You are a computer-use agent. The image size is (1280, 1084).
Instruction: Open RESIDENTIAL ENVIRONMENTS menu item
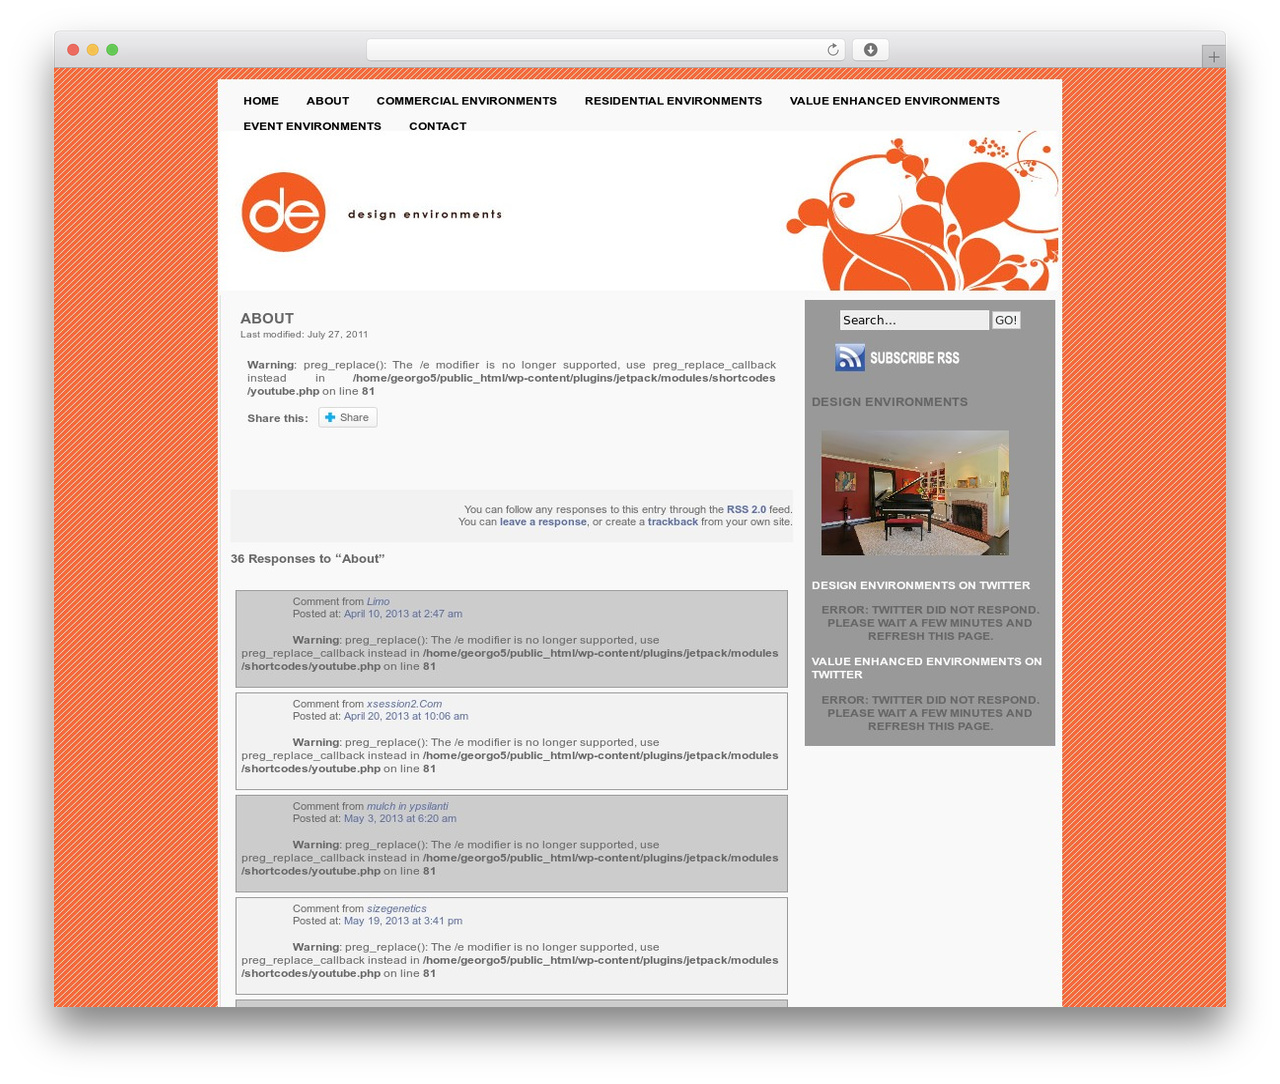(x=673, y=101)
